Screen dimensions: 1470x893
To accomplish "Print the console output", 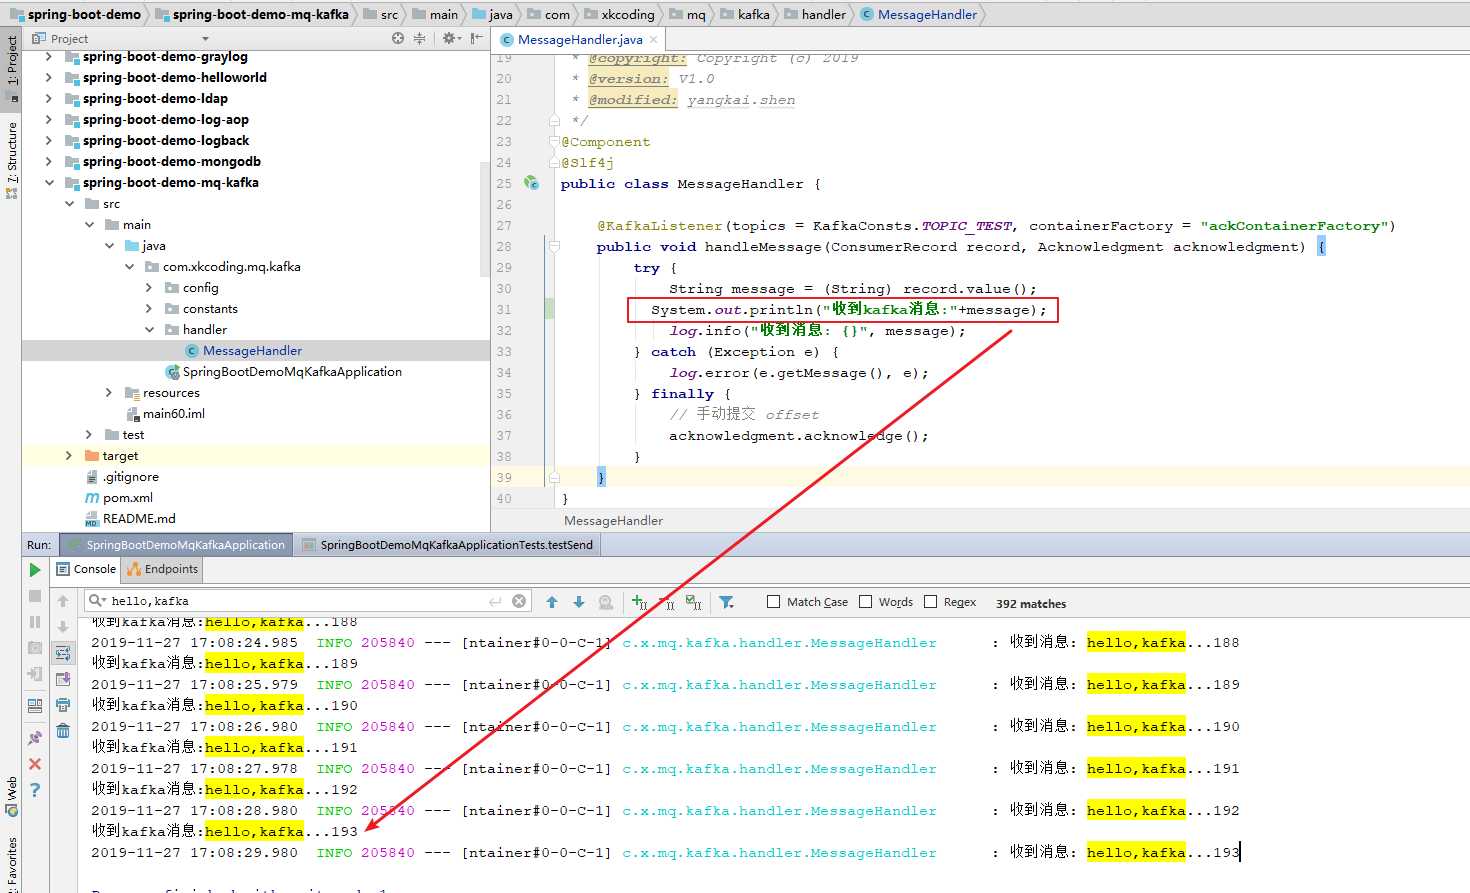I will pos(63,705).
